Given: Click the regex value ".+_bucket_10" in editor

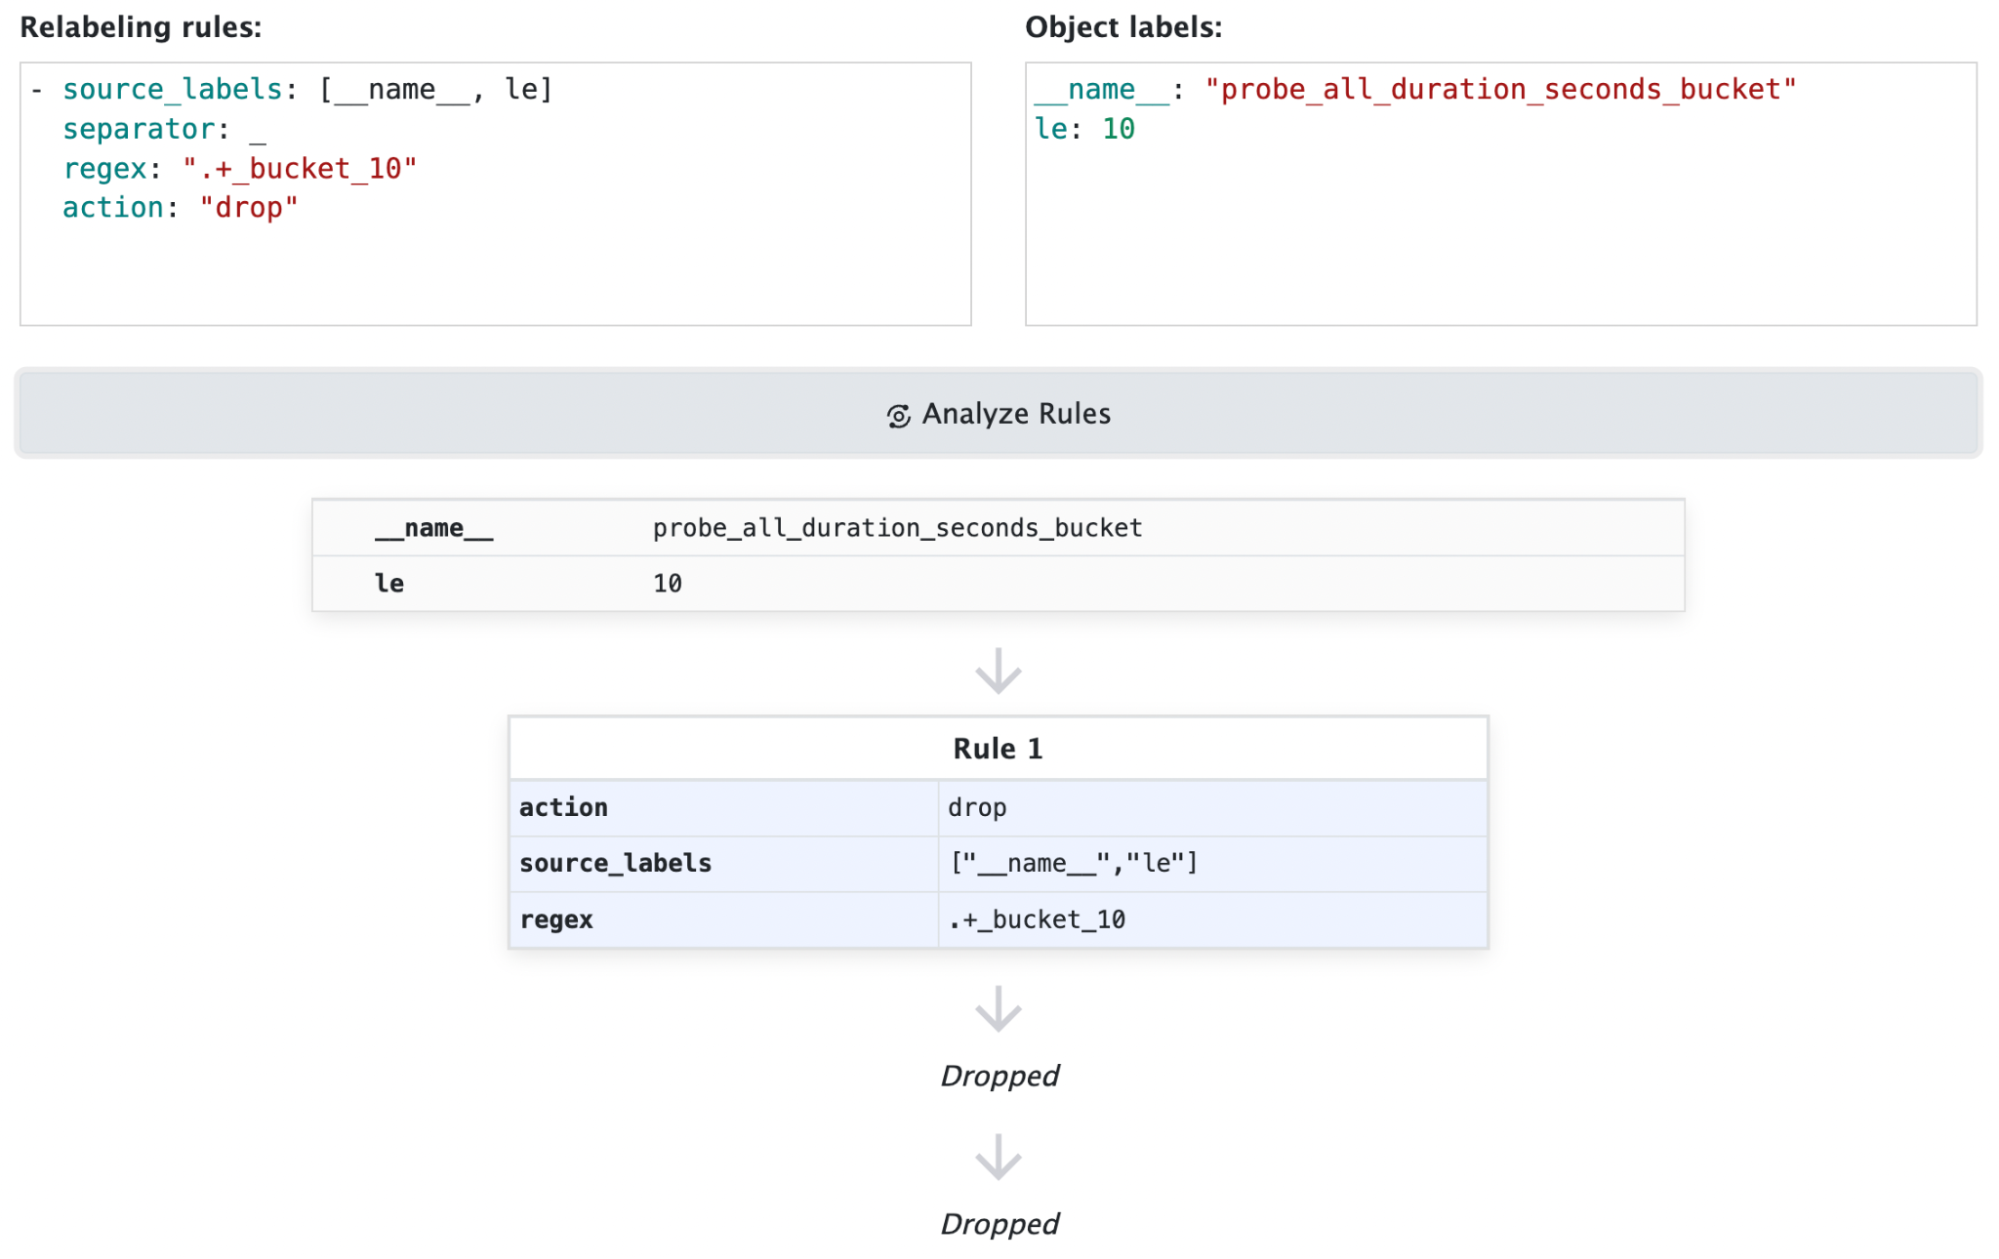Looking at the screenshot, I should (299, 169).
